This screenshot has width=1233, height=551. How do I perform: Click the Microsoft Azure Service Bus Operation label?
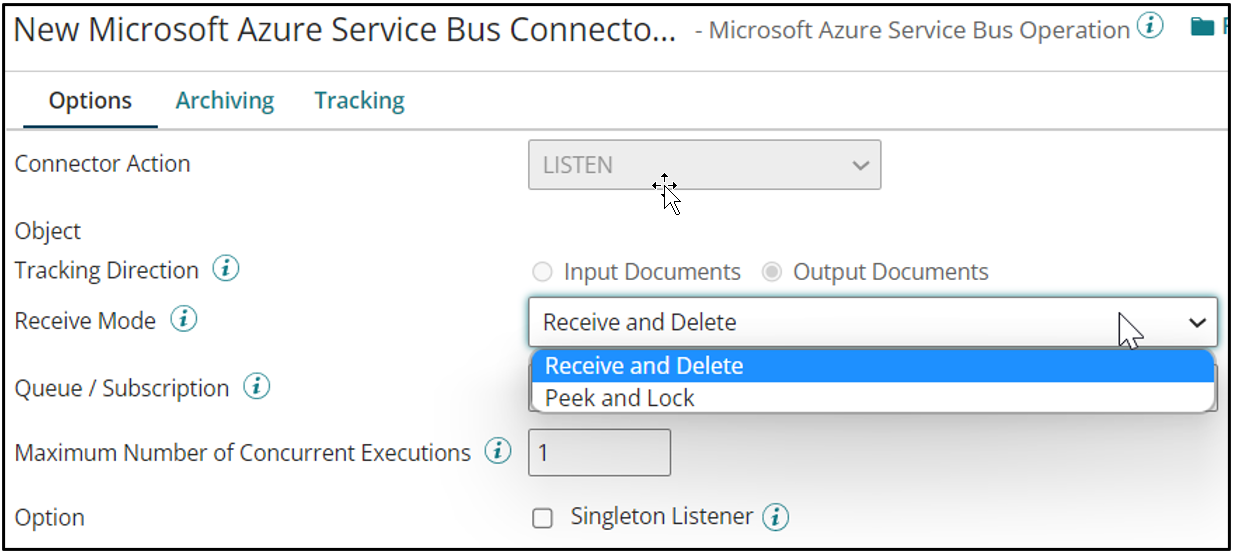click(x=919, y=30)
